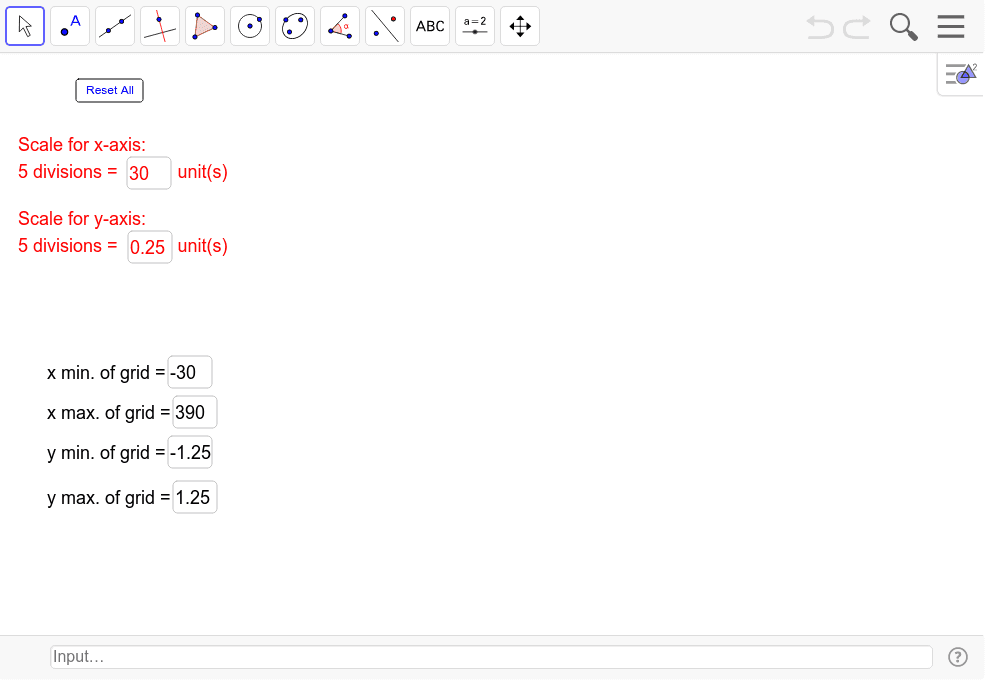985x680 pixels.
Task: Click the Undo arrow
Action: pyautogui.click(x=820, y=27)
